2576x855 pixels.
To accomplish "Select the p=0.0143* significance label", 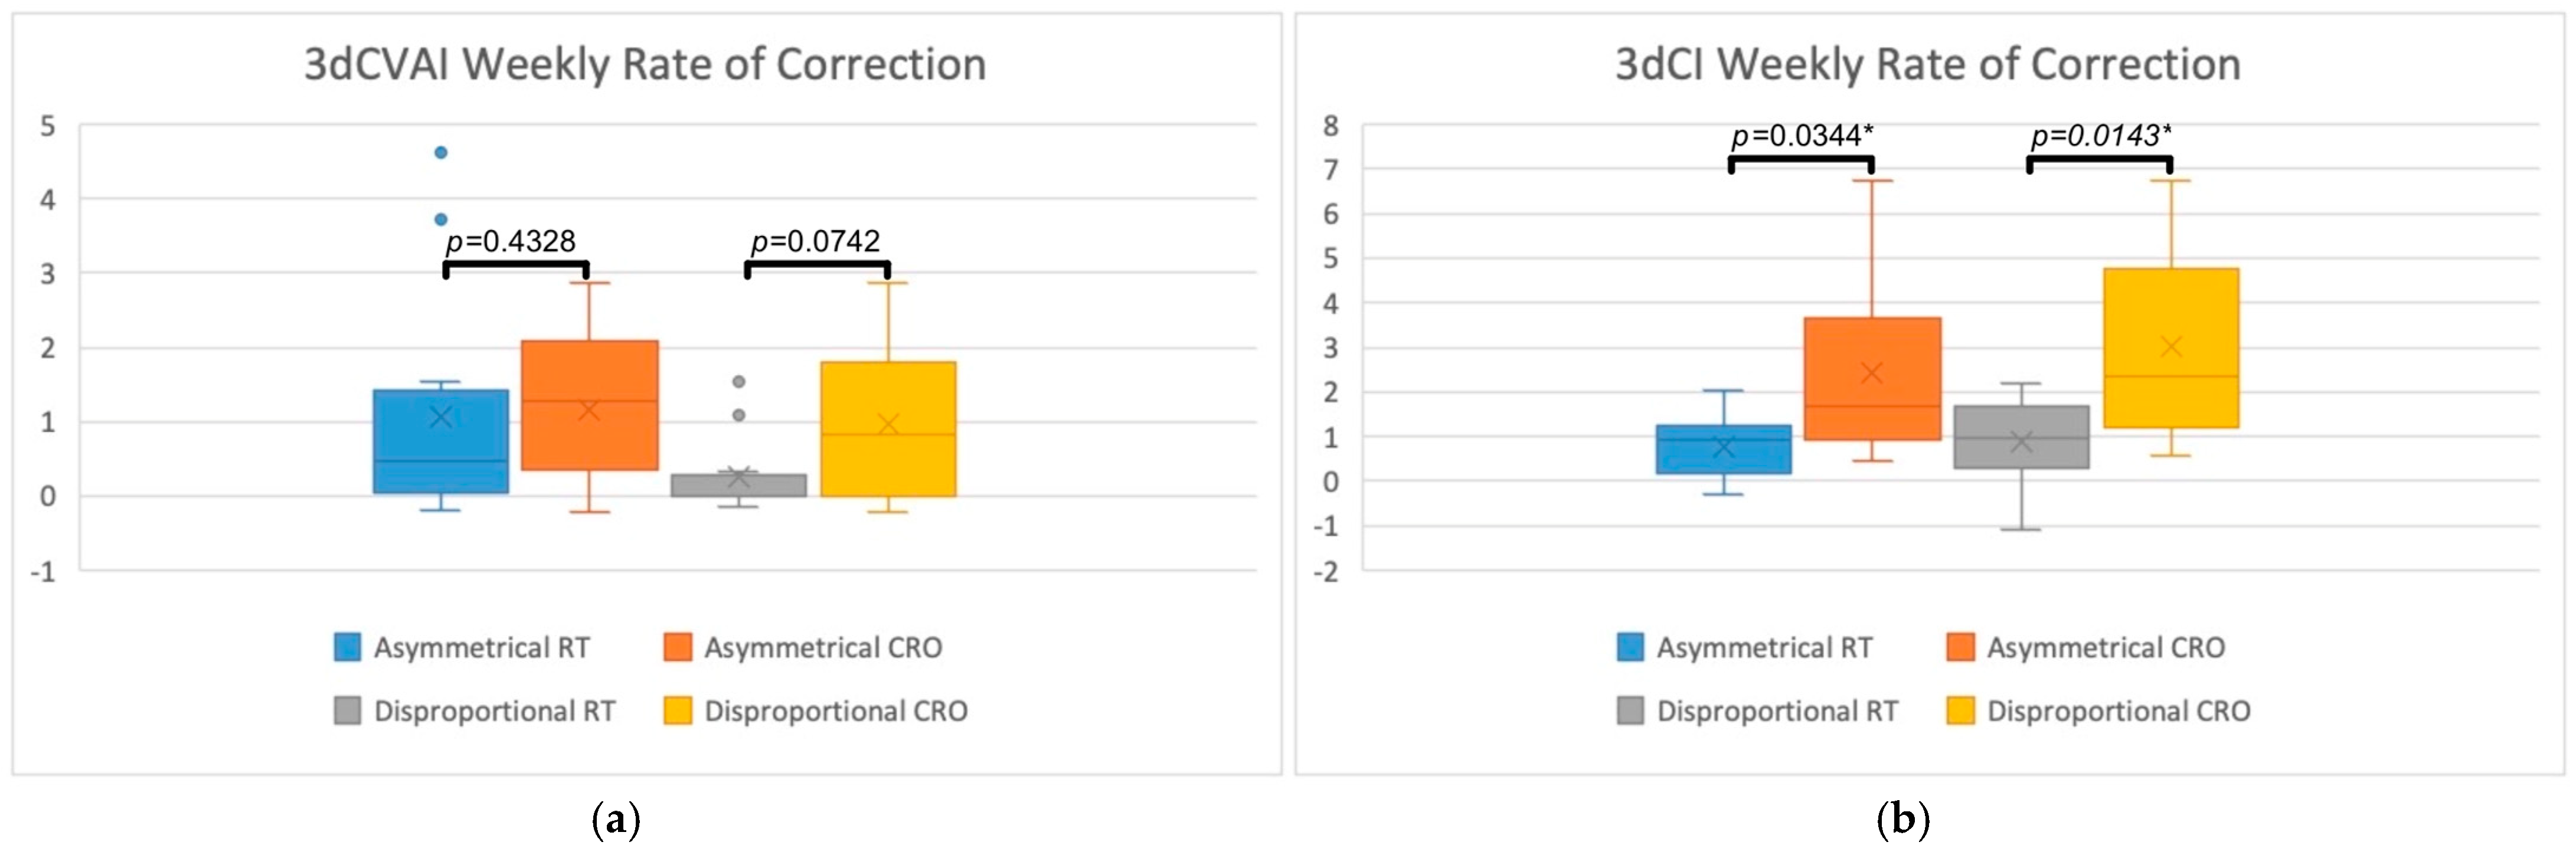I will point(2100,136).
